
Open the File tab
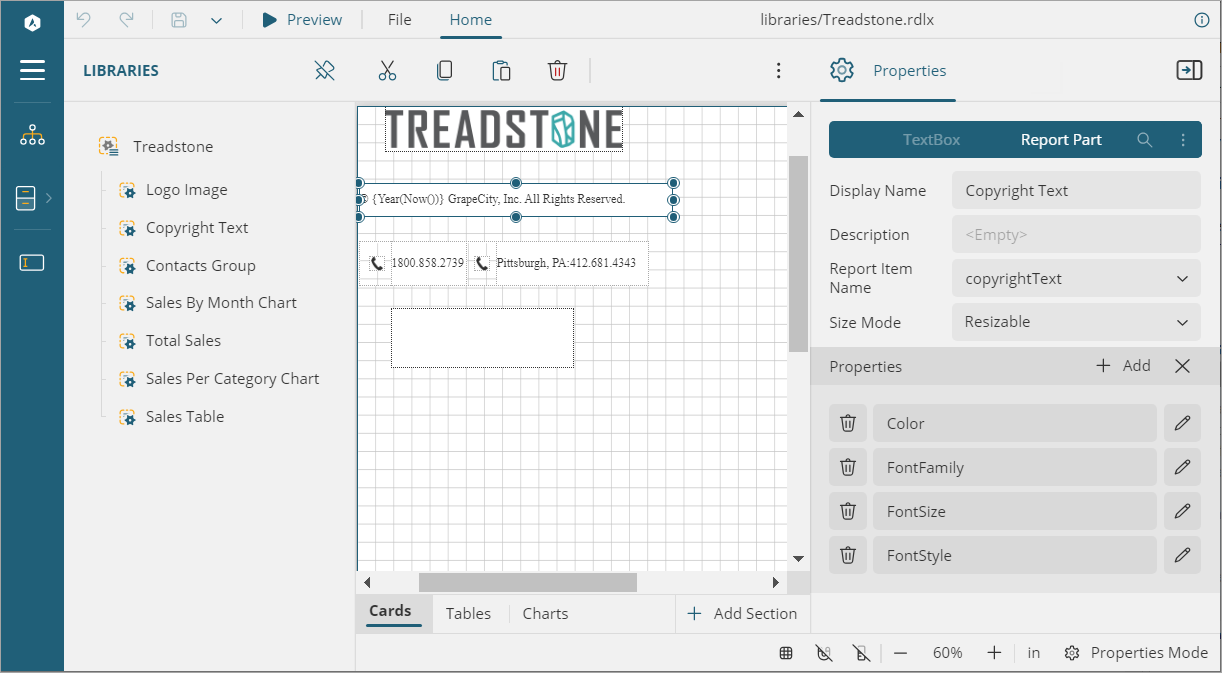pyautogui.click(x=399, y=20)
